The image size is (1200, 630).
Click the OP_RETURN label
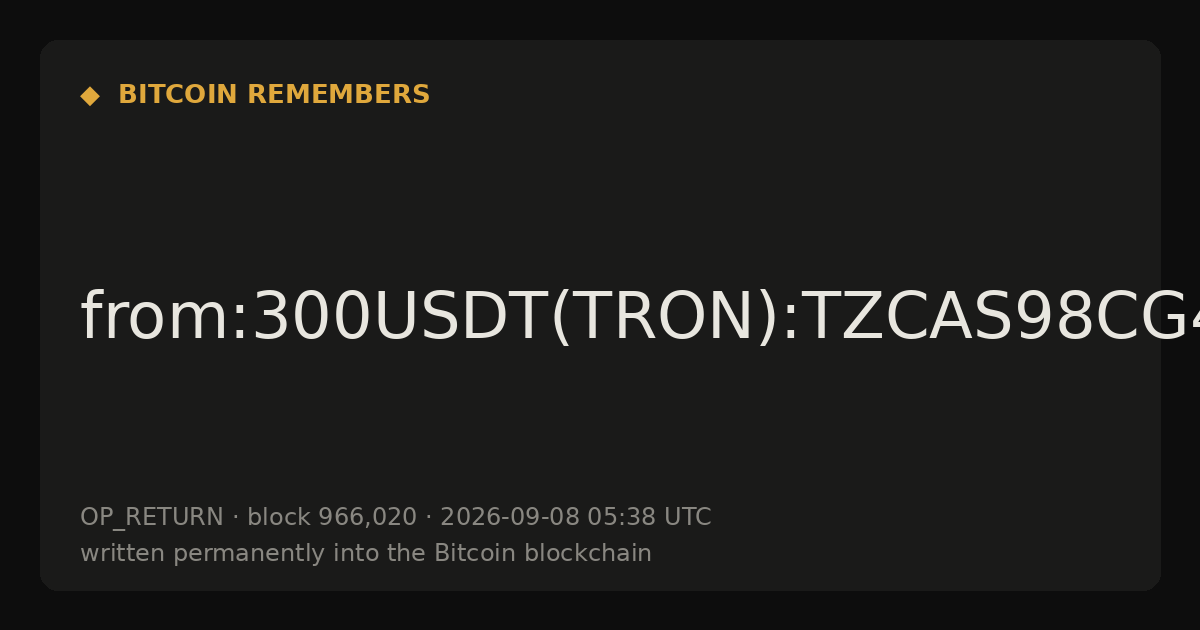[x=151, y=518]
